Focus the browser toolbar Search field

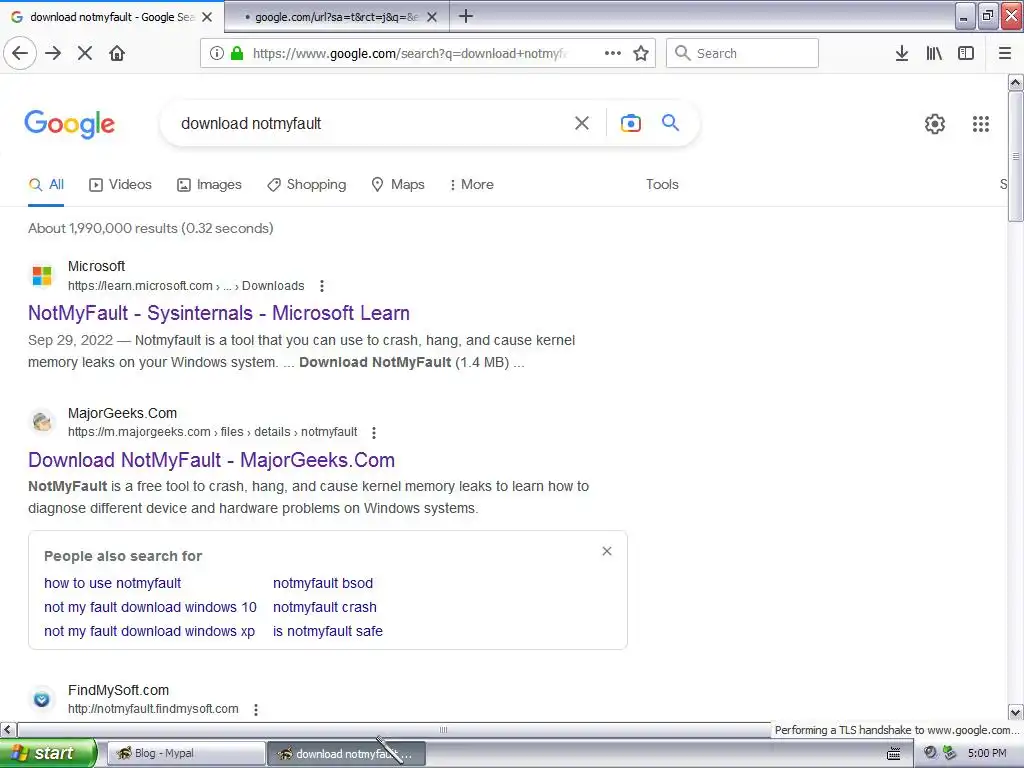click(x=743, y=54)
